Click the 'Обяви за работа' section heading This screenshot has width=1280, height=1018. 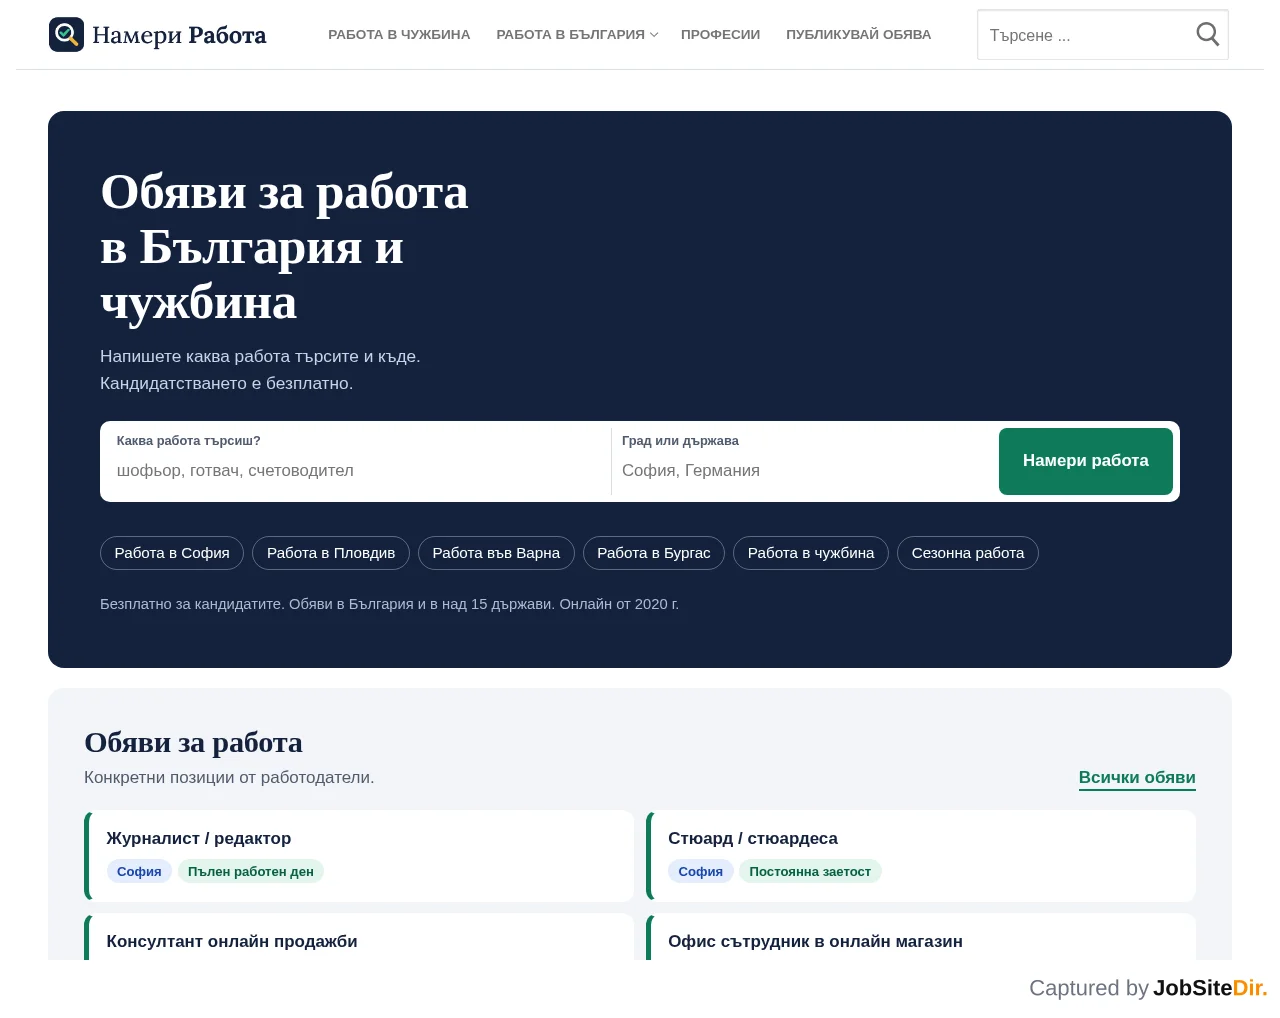pos(193,742)
